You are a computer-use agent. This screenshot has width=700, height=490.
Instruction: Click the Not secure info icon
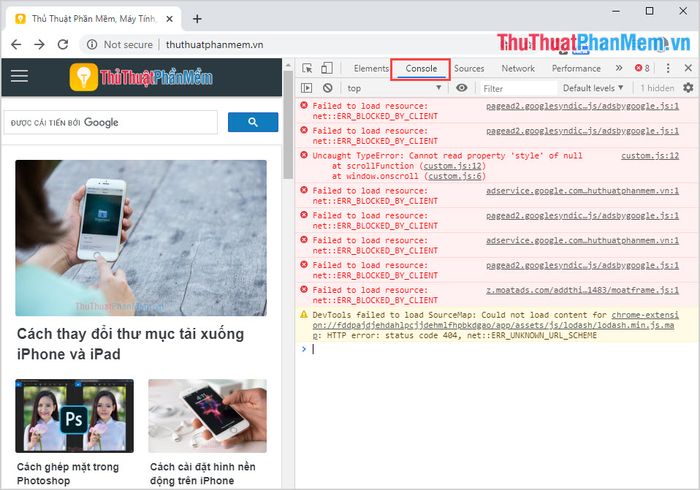[x=92, y=44]
